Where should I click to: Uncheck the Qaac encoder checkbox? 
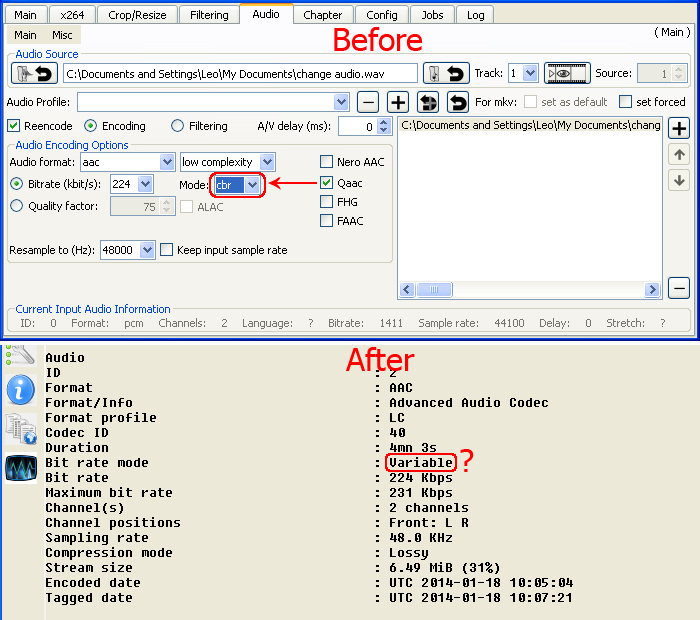tap(326, 183)
